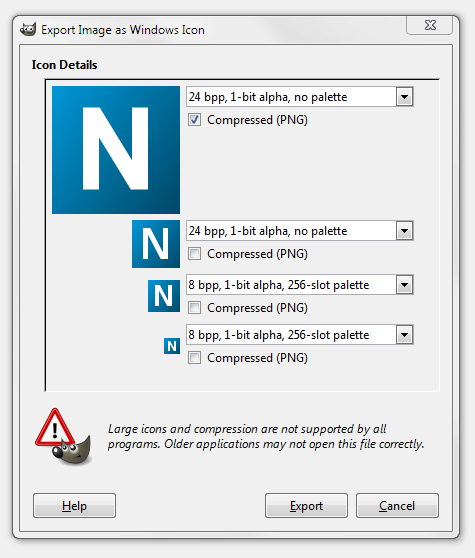Close the Export Image as Windows Icon dialog
The height and width of the screenshot is (558, 475).
(430, 25)
